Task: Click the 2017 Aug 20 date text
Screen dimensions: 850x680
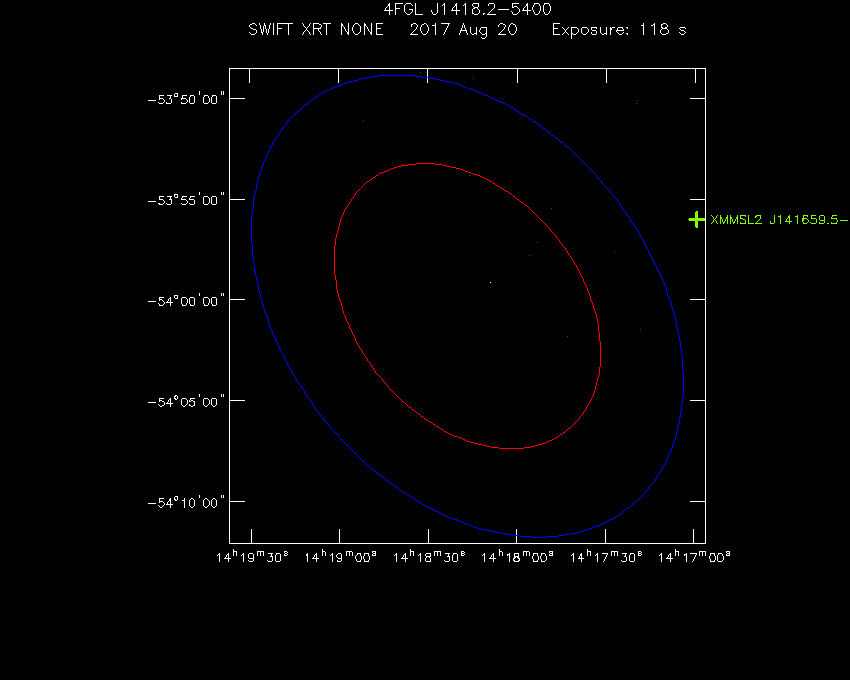Action: point(463,30)
